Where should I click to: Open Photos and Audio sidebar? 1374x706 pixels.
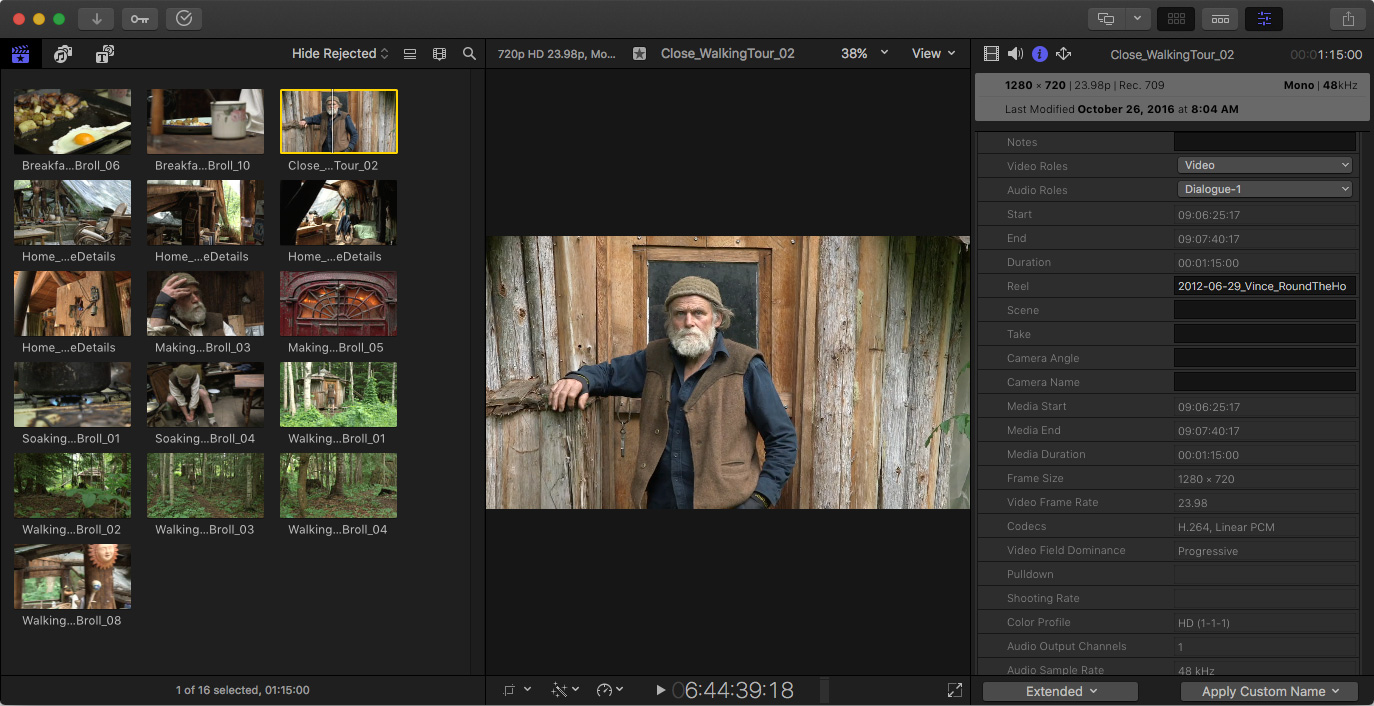(63, 54)
